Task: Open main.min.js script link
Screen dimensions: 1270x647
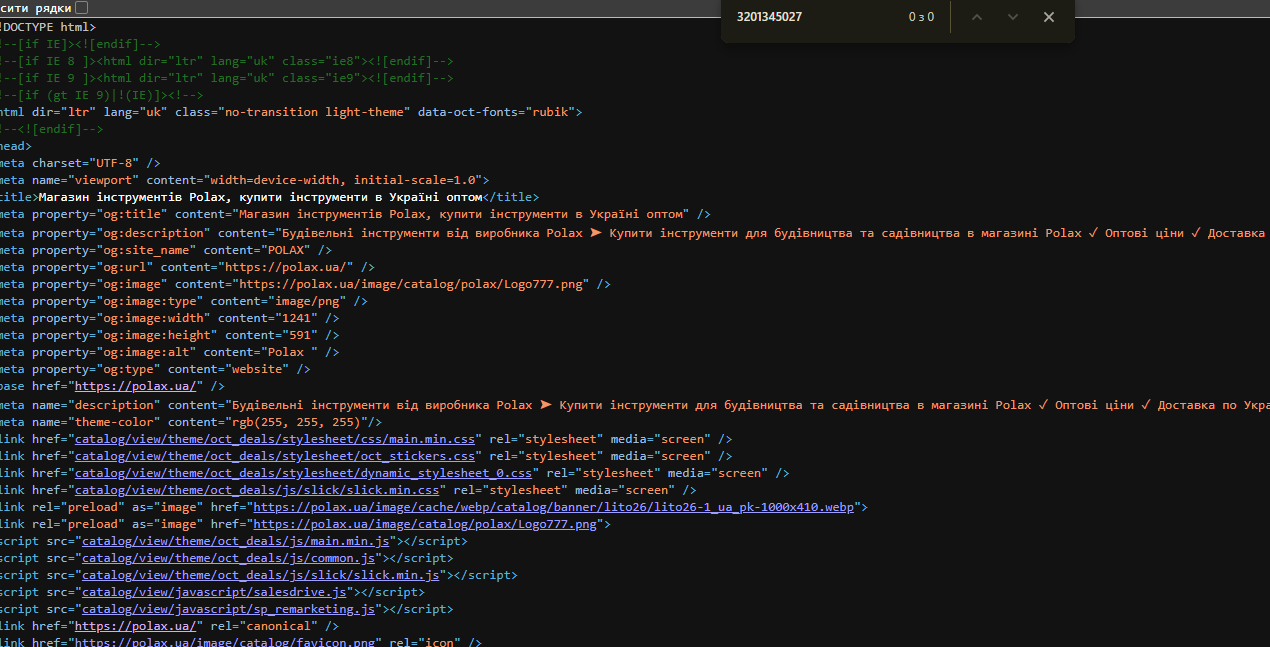Action: 236,541
